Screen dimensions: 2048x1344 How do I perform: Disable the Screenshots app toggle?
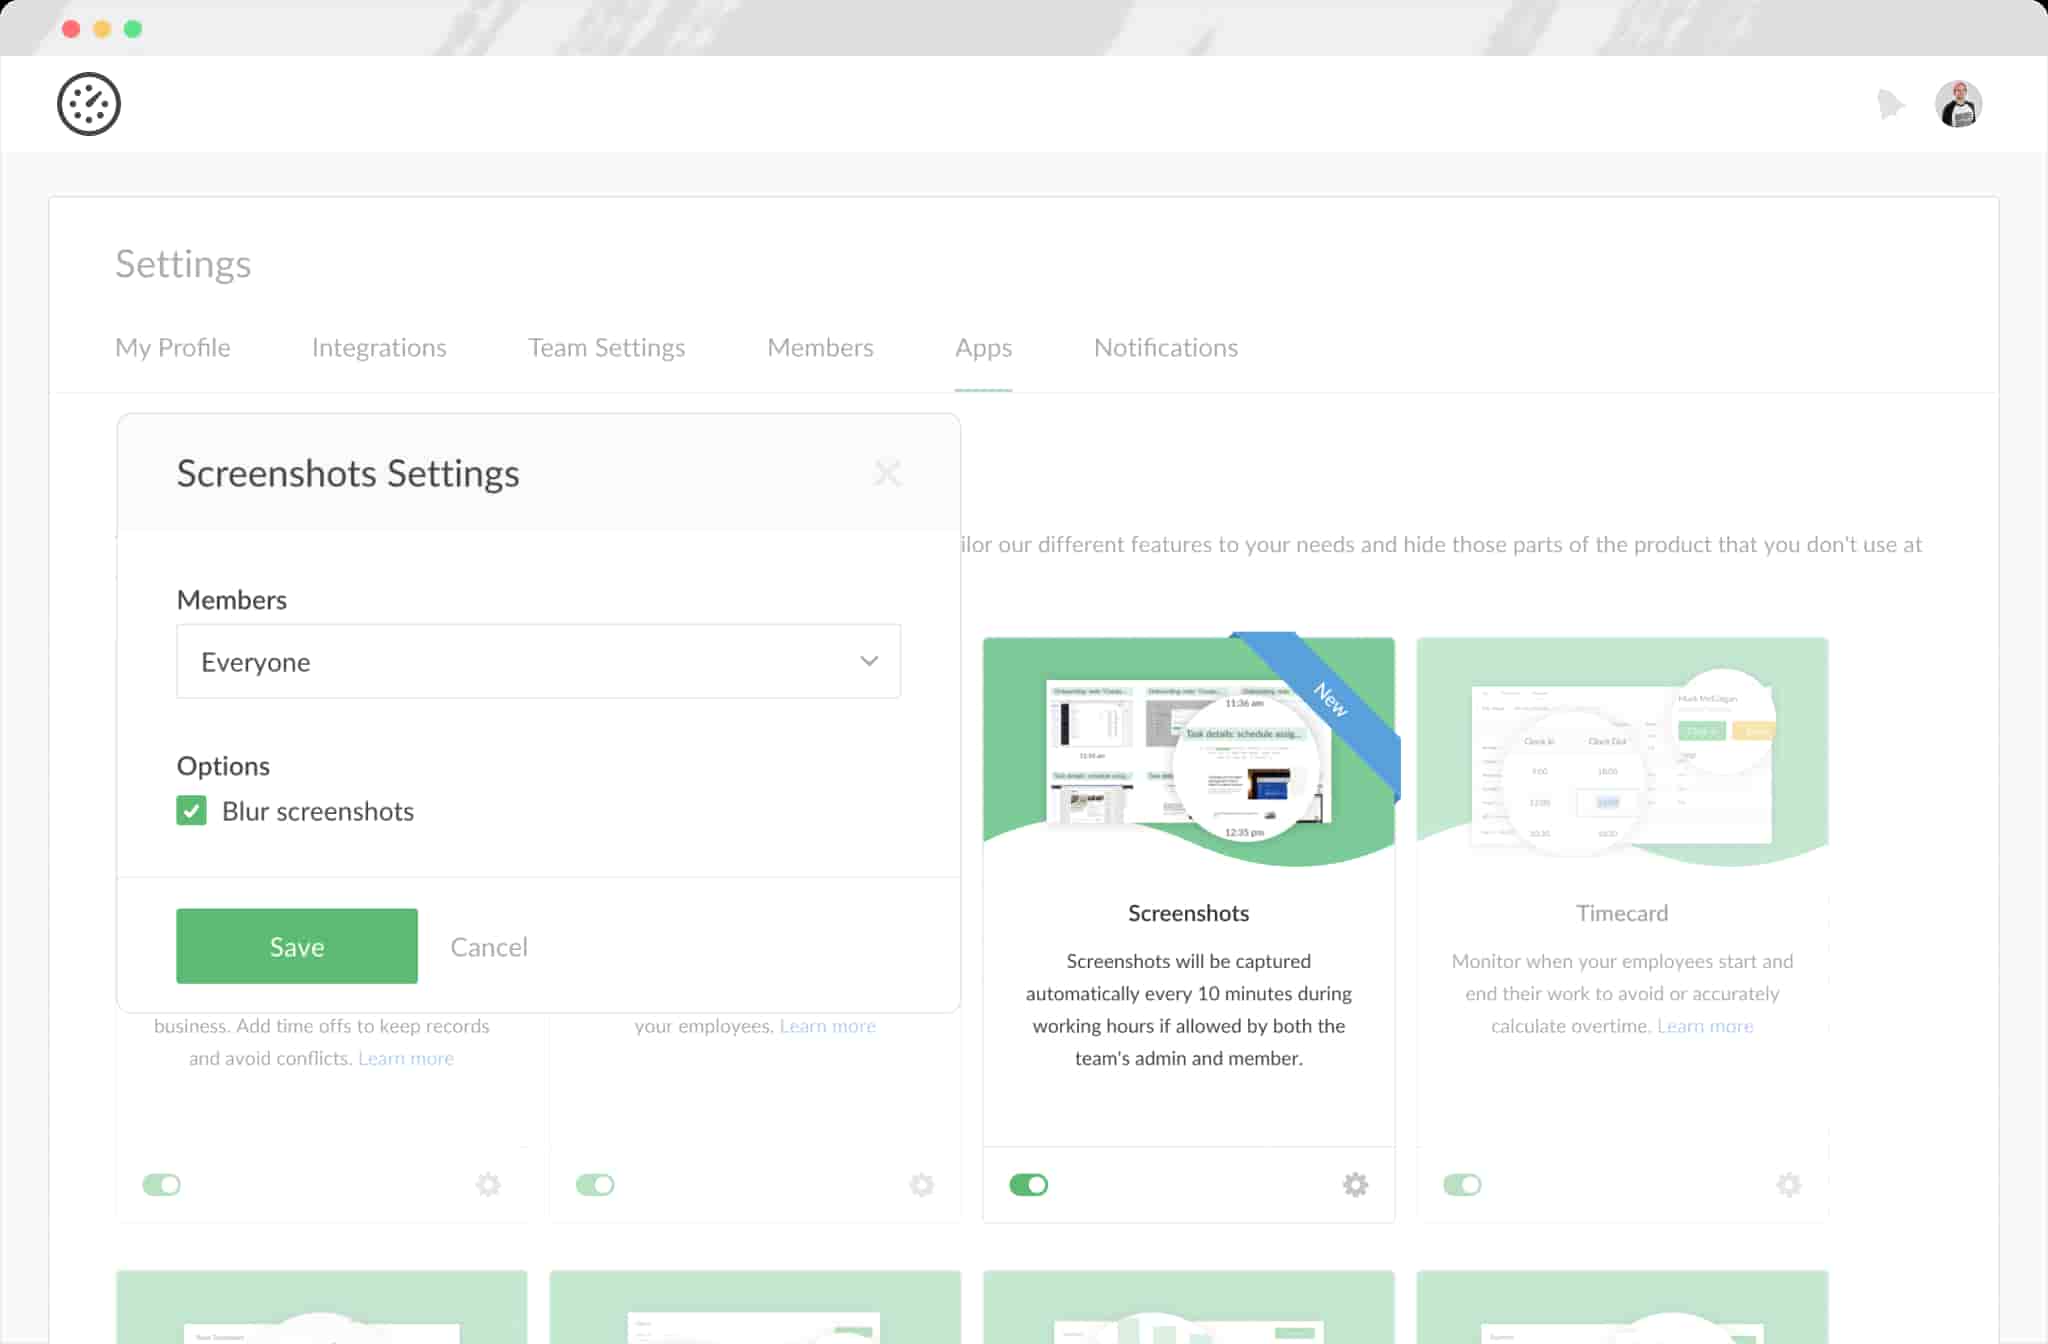click(x=1028, y=1184)
